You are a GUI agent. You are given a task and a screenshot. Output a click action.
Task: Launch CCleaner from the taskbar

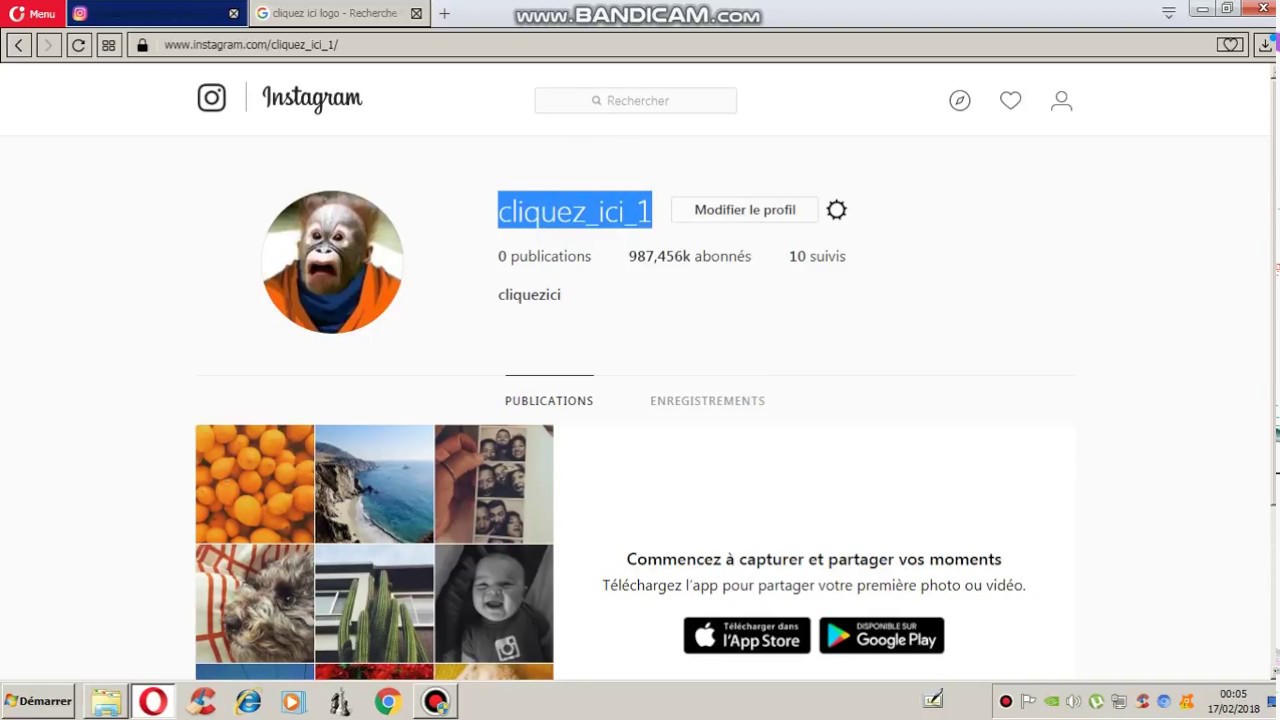coord(202,702)
